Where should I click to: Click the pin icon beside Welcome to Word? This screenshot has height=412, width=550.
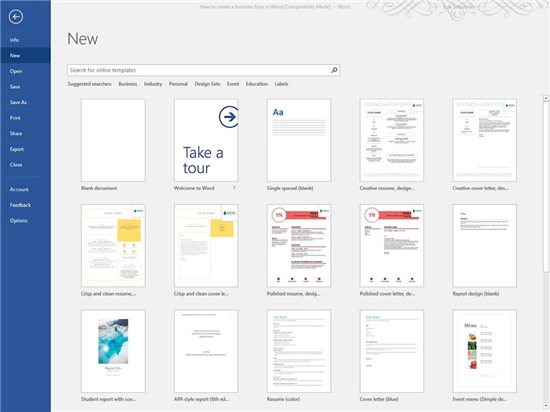click(234, 188)
